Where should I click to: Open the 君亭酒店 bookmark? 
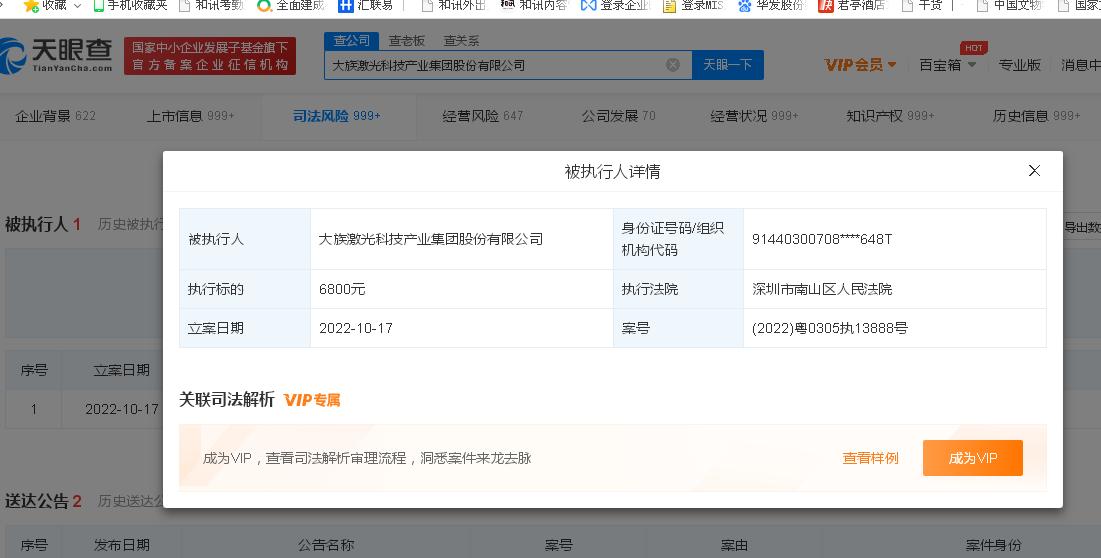point(852,6)
